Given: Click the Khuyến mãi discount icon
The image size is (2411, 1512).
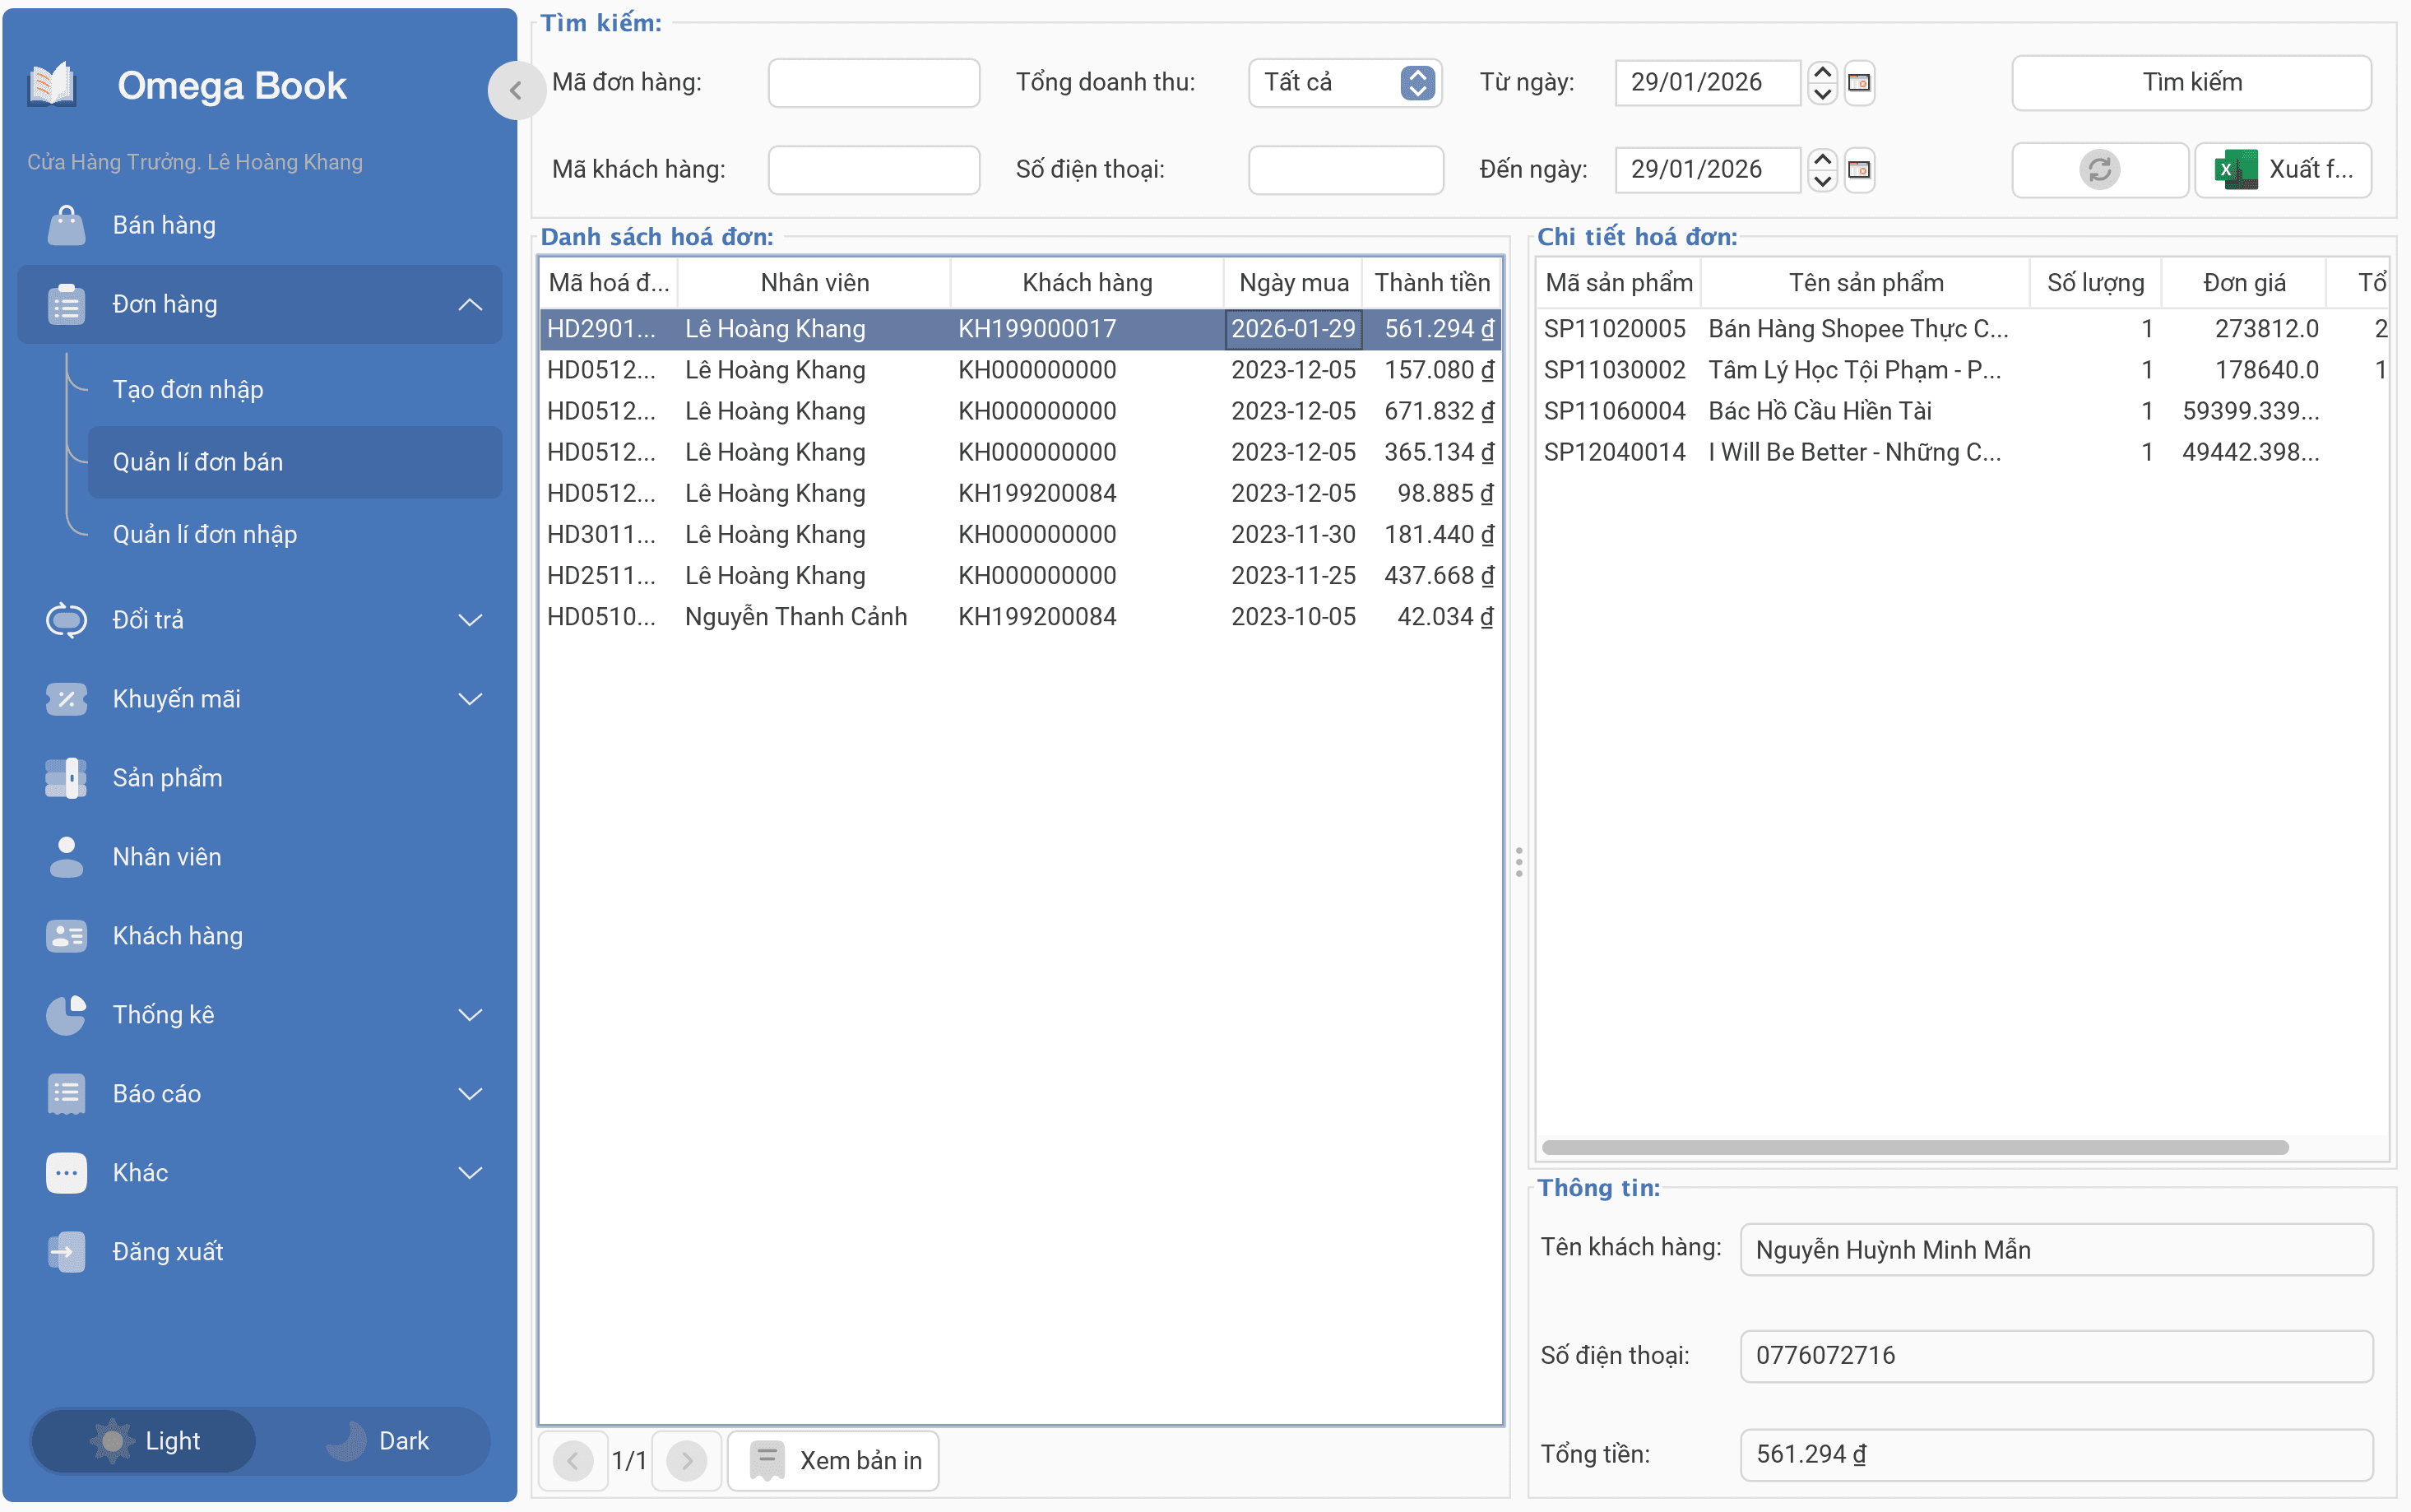Looking at the screenshot, I should tap(66, 699).
